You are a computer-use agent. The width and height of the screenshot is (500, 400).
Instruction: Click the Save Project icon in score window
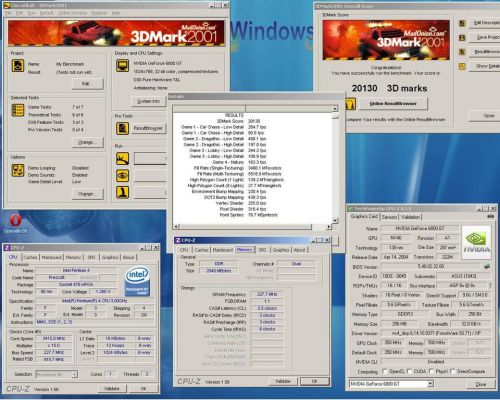click(x=462, y=37)
